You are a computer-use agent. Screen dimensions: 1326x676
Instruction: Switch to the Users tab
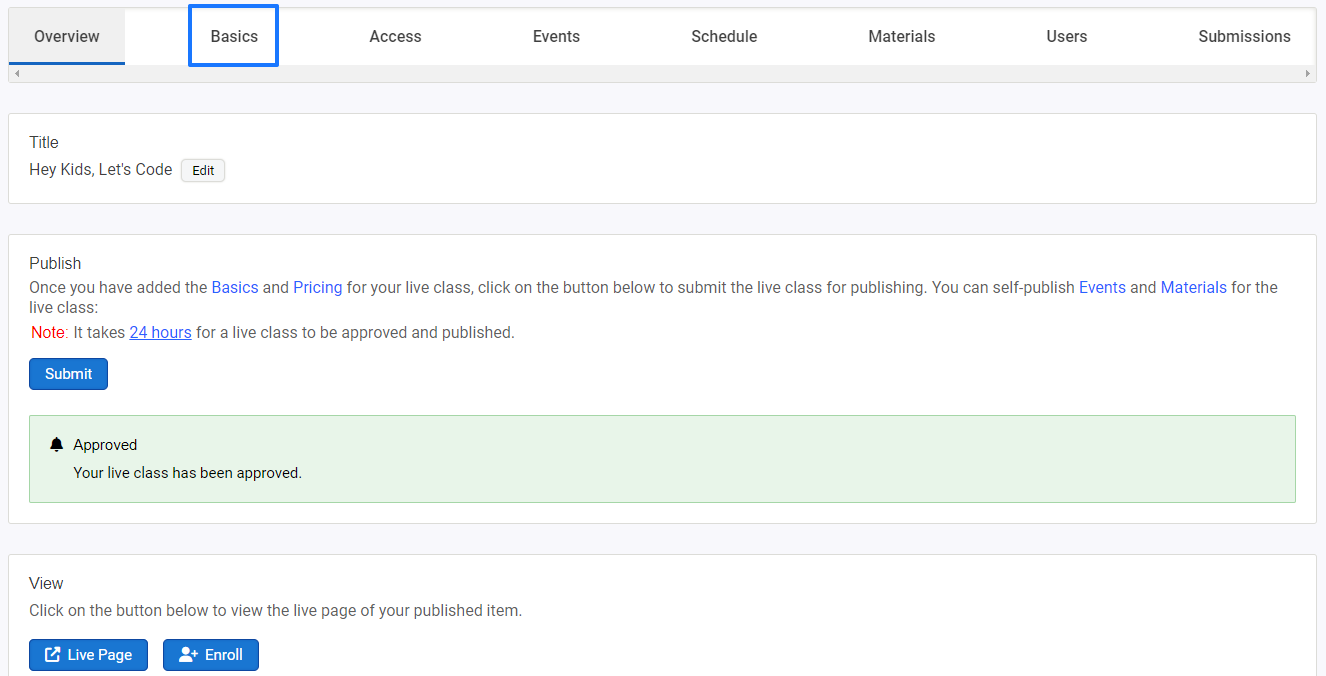point(1067,37)
